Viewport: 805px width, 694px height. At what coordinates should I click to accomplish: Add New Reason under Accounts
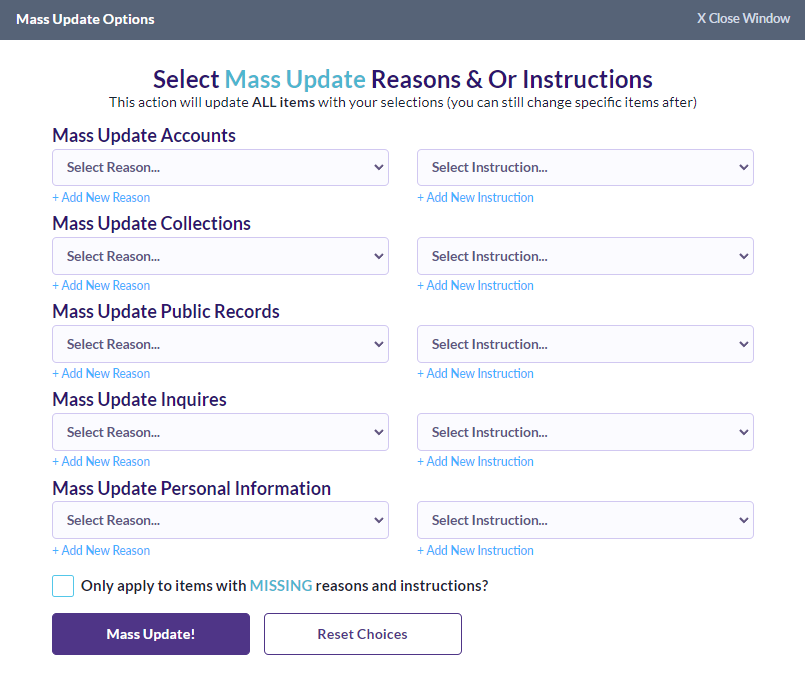101,198
